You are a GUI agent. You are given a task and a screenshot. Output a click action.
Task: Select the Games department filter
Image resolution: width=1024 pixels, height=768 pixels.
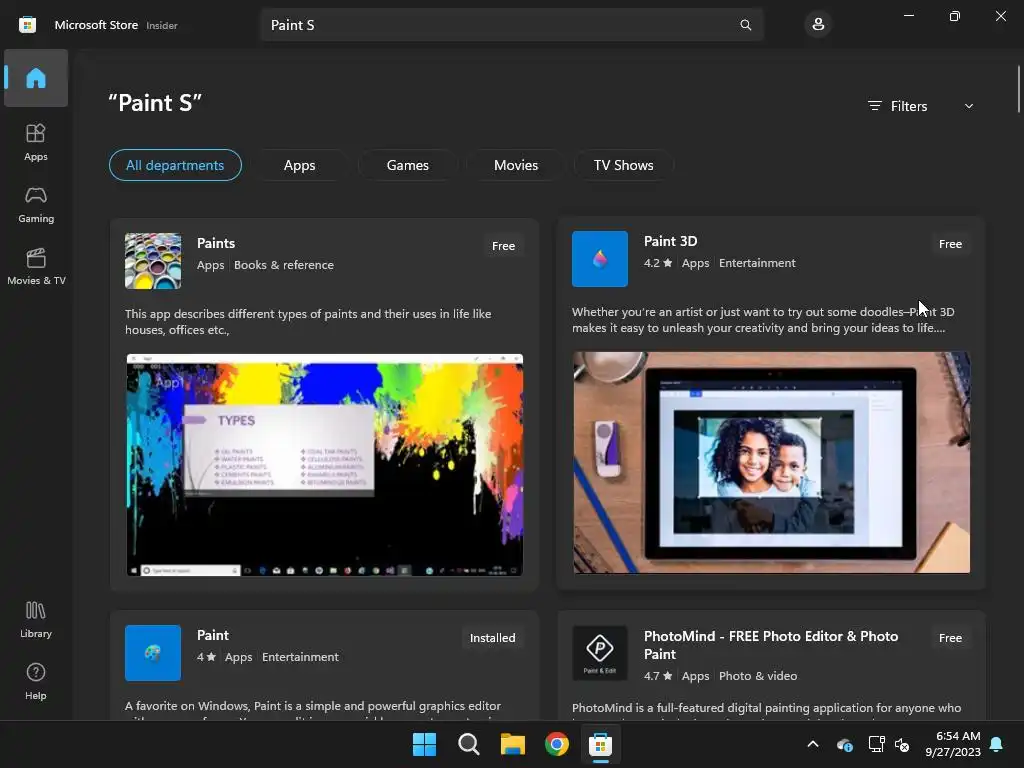(408, 165)
